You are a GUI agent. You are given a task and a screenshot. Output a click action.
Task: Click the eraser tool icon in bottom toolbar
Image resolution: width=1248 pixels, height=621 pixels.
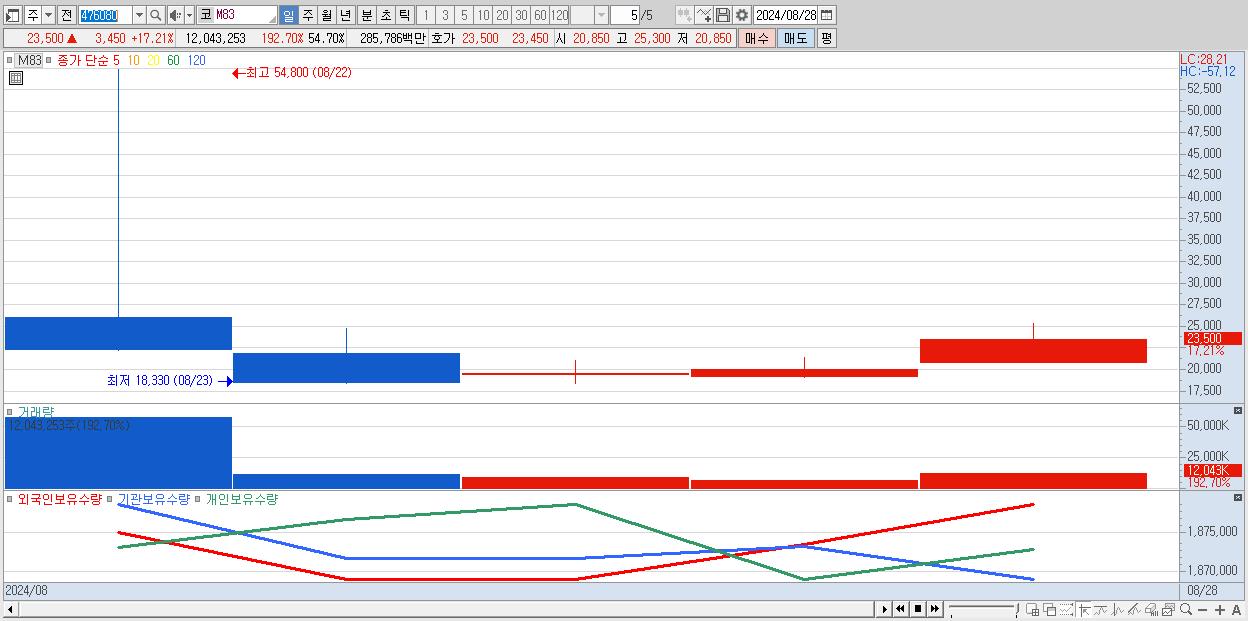1151,610
